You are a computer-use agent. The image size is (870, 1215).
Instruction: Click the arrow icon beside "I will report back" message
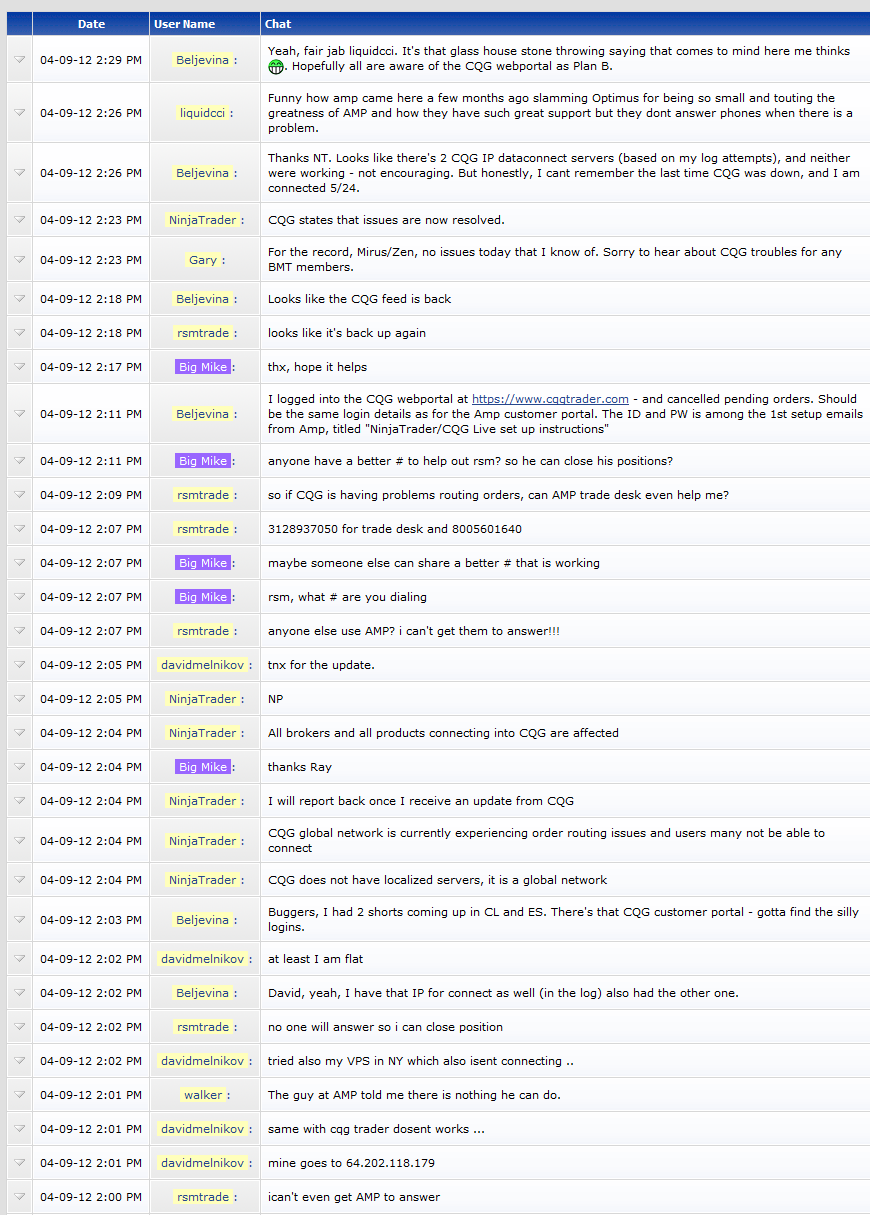coord(19,801)
